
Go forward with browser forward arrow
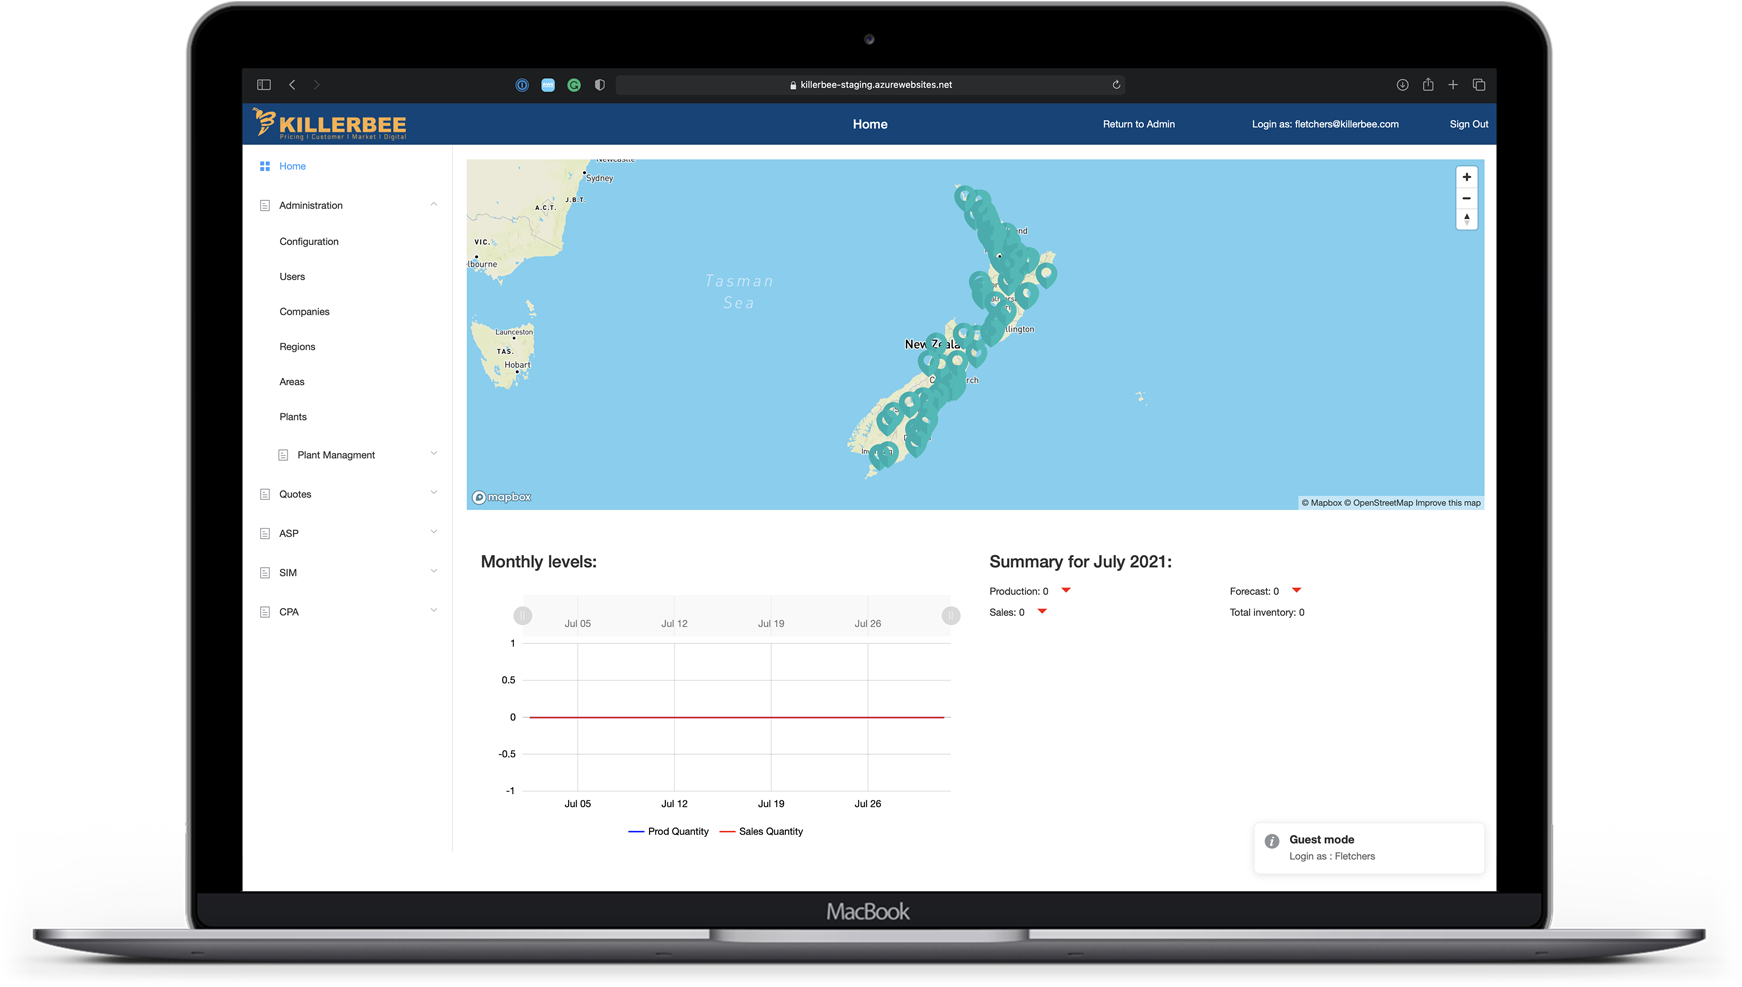(317, 85)
